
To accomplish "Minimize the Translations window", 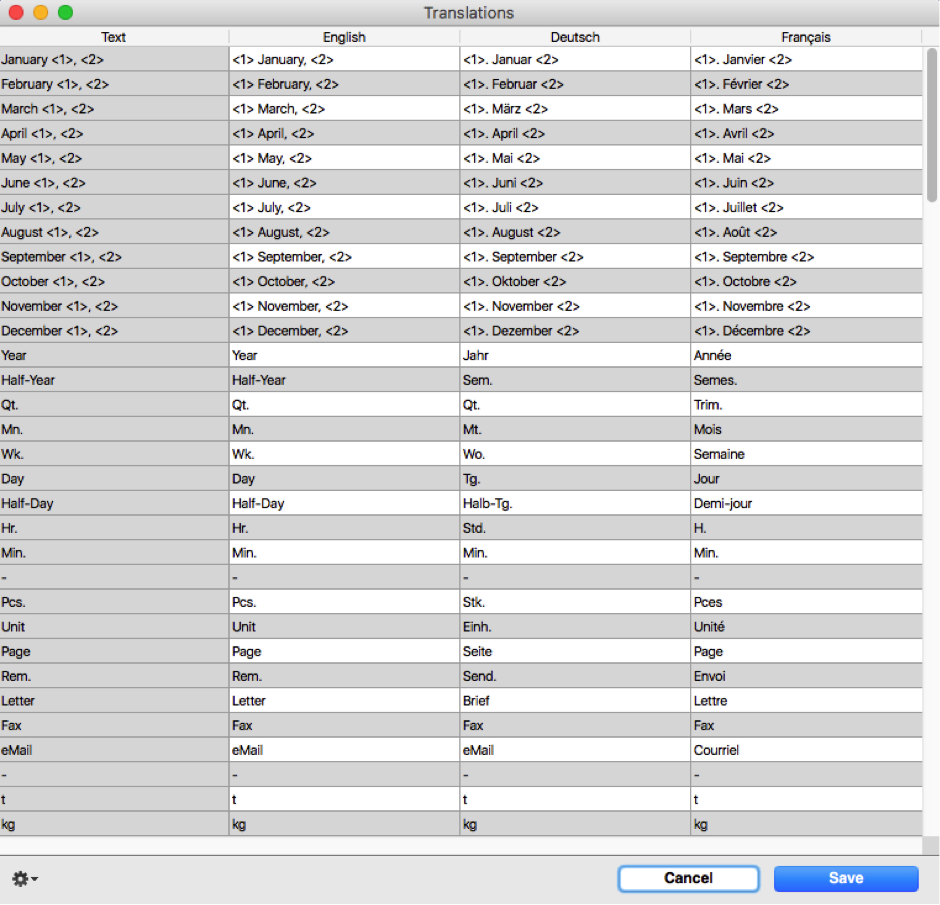I will [x=40, y=13].
